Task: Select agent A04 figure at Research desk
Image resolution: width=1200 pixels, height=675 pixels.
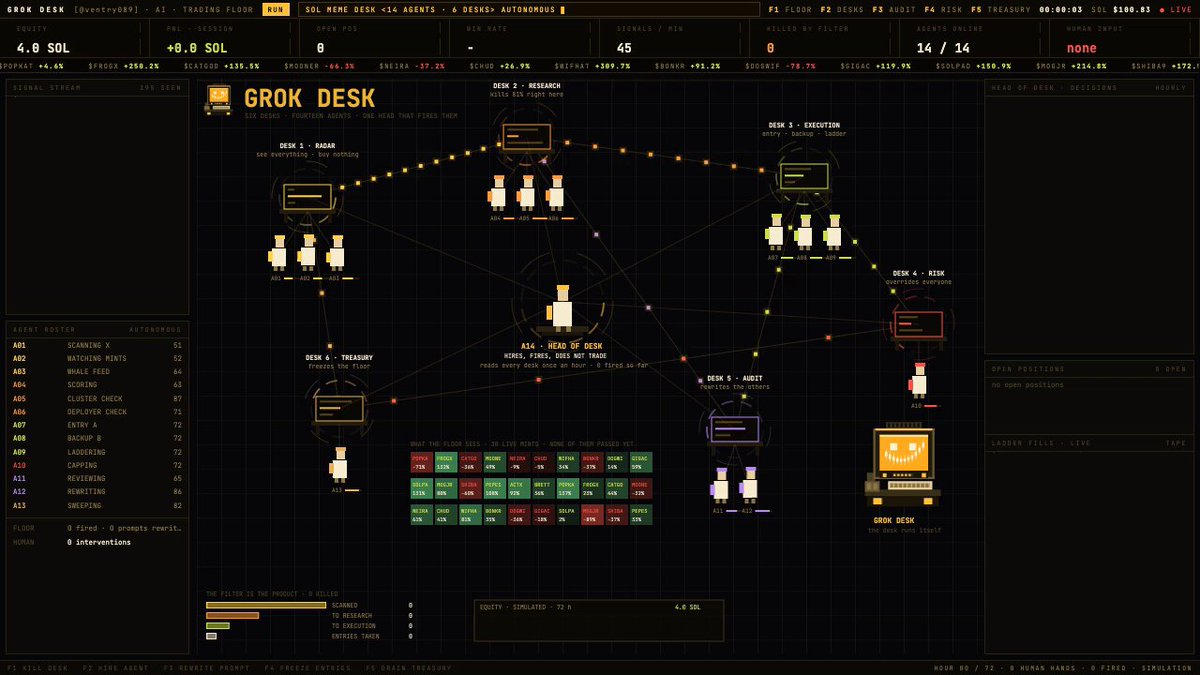Action: pos(498,193)
